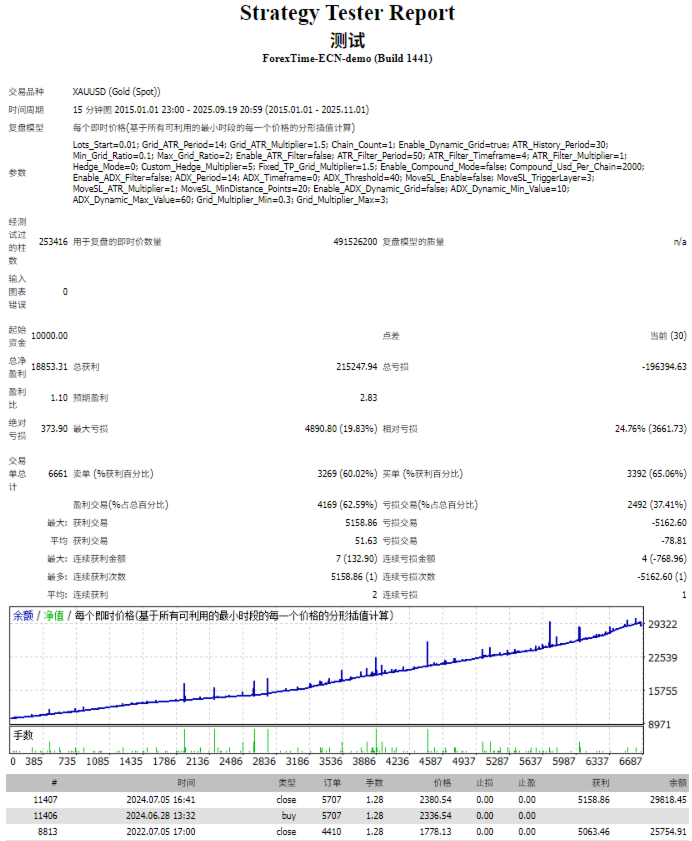
Task: Click the total net profit '18853.31'
Action: coord(49,367)
